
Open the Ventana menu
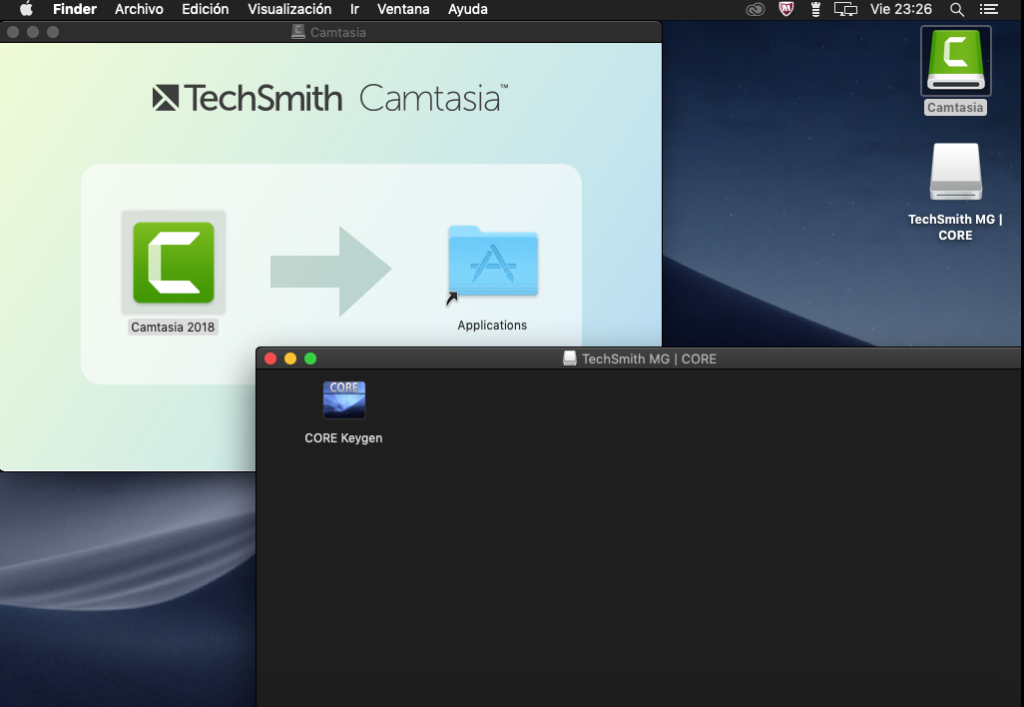(x=403, y=9)
